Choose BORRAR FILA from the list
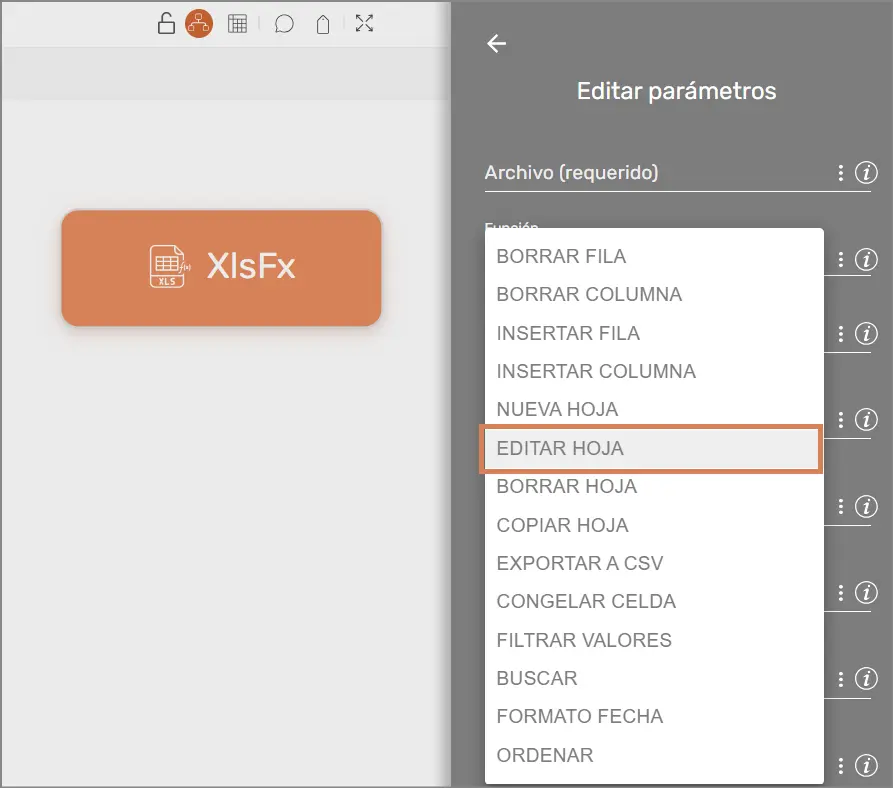The width and height of the screenshot is (893, 788). 654,256
